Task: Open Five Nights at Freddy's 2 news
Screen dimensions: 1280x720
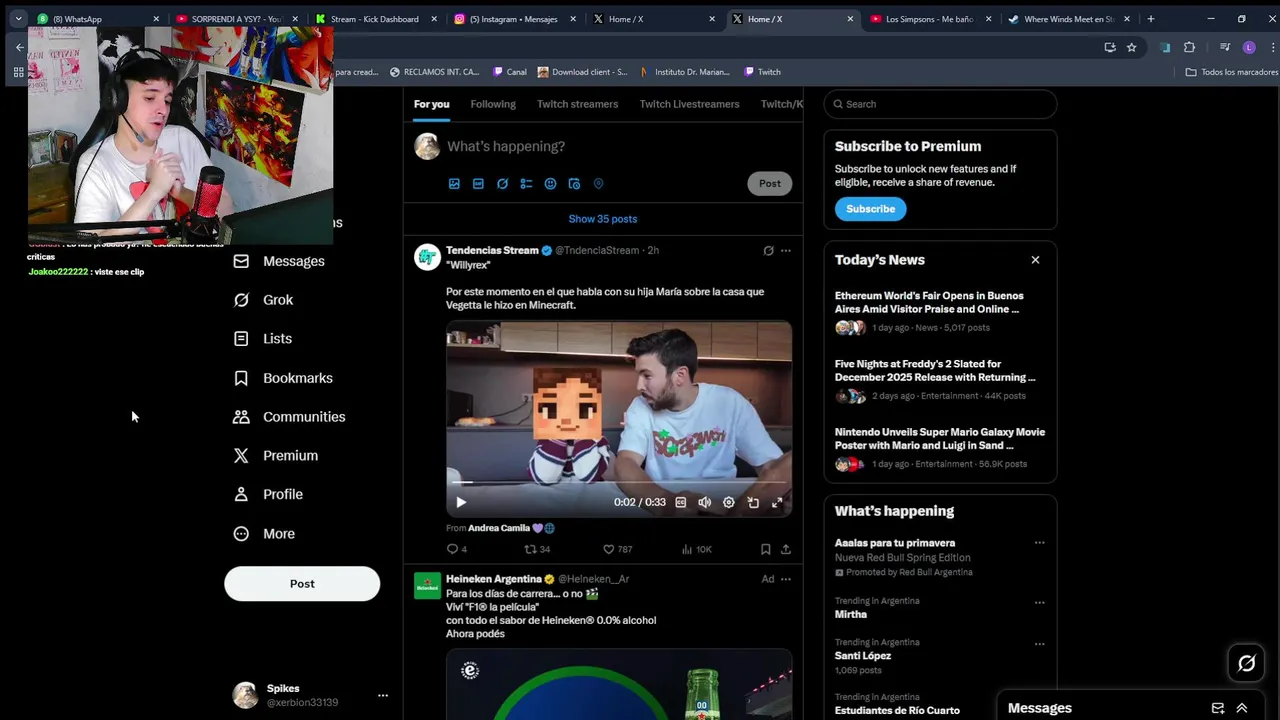Action: [940, 380]
